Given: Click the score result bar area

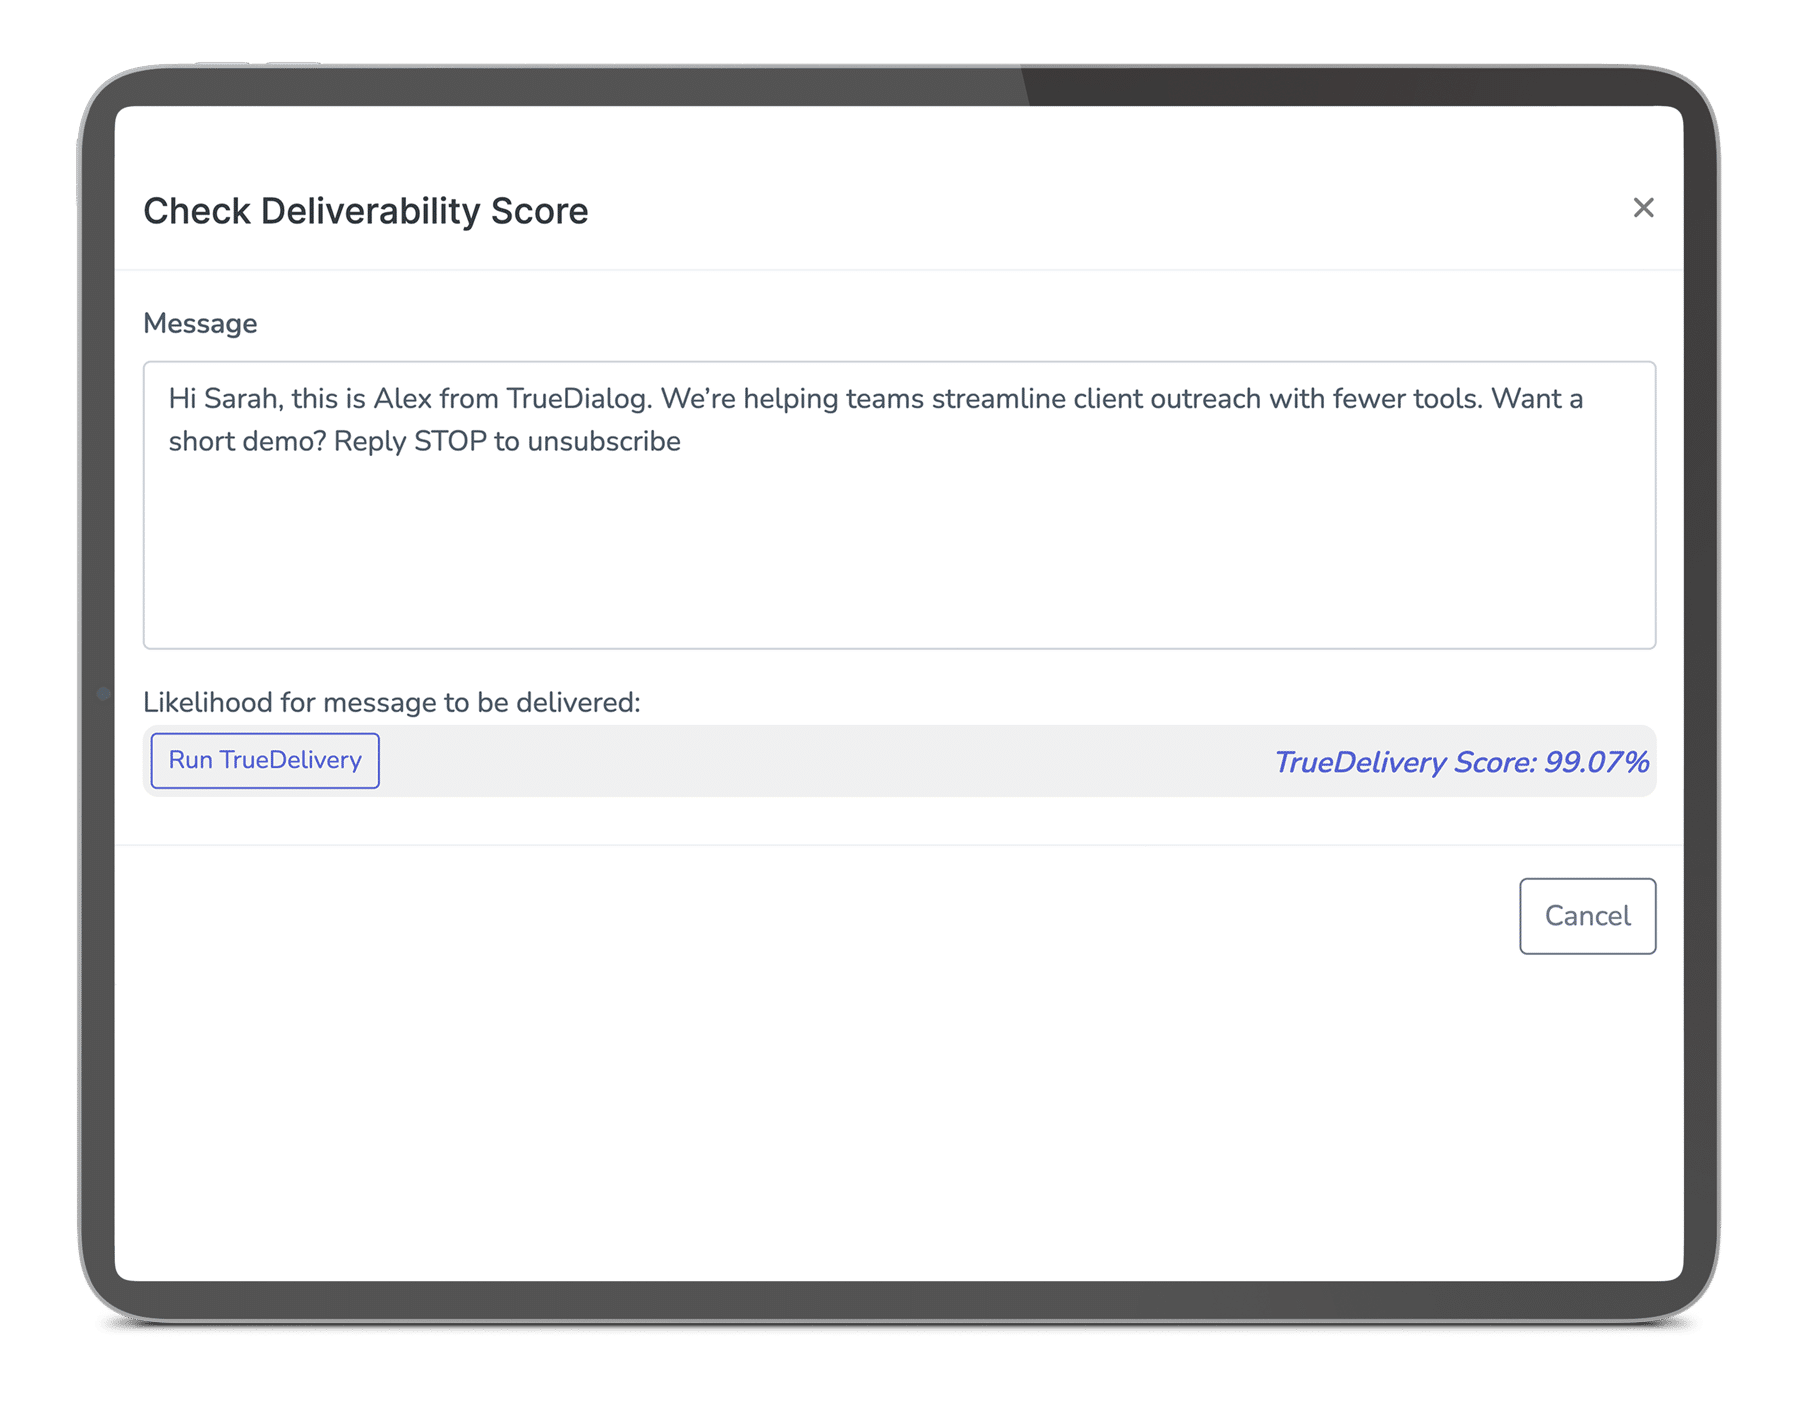Looking at the screenshot, I should pyautogui.click(x=900, y=760).
